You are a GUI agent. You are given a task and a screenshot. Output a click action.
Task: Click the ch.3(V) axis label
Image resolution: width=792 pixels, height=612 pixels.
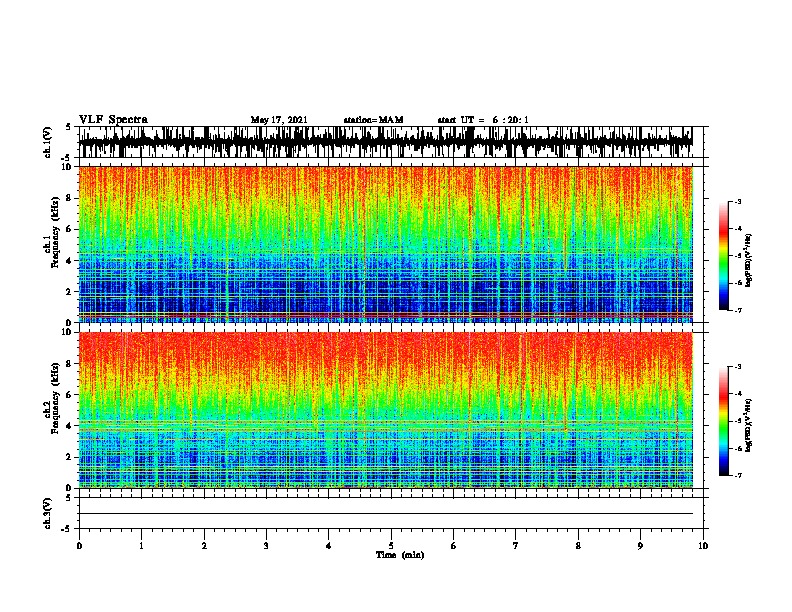48,513
